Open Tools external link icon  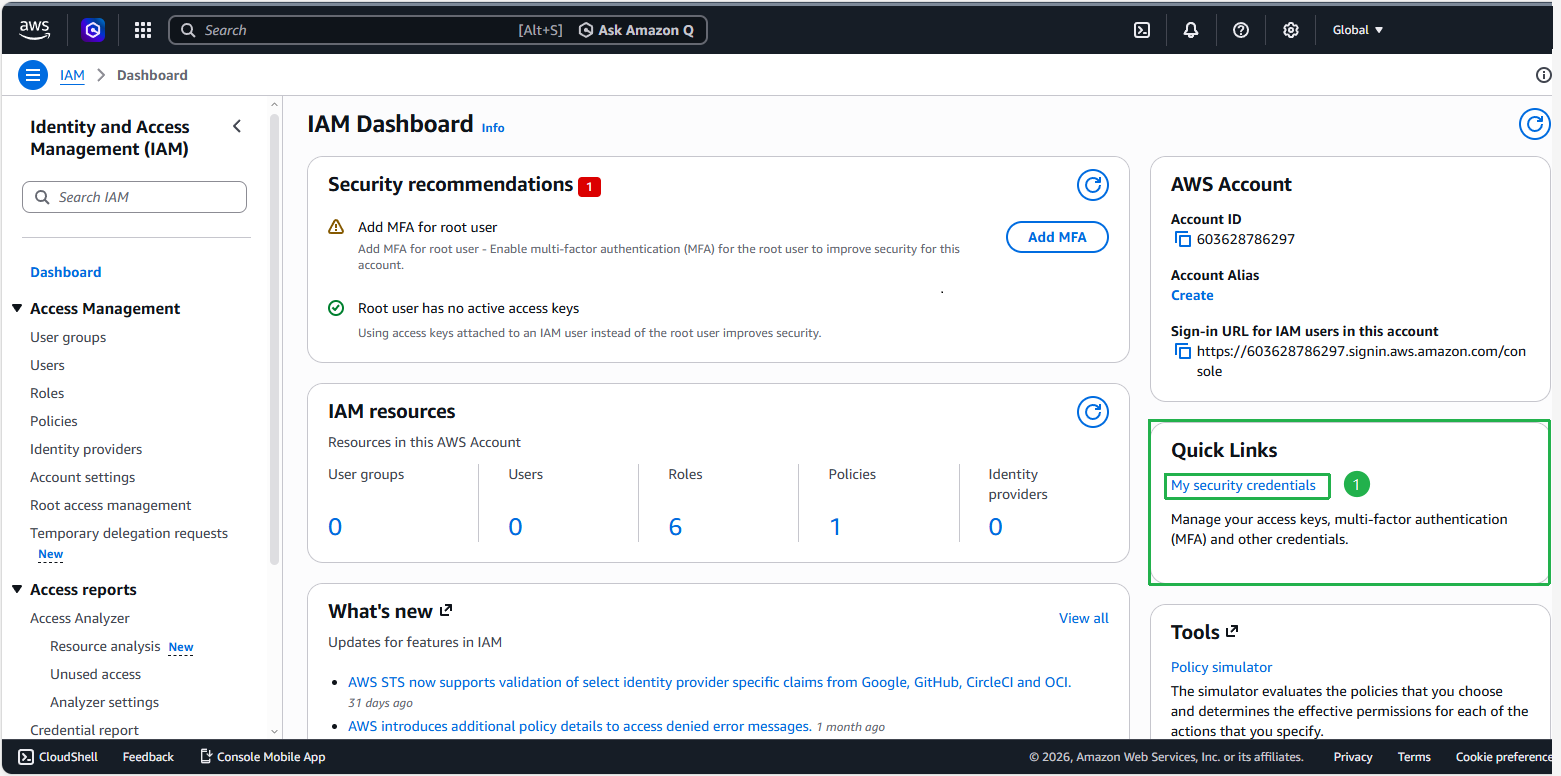coord(1232,631)
